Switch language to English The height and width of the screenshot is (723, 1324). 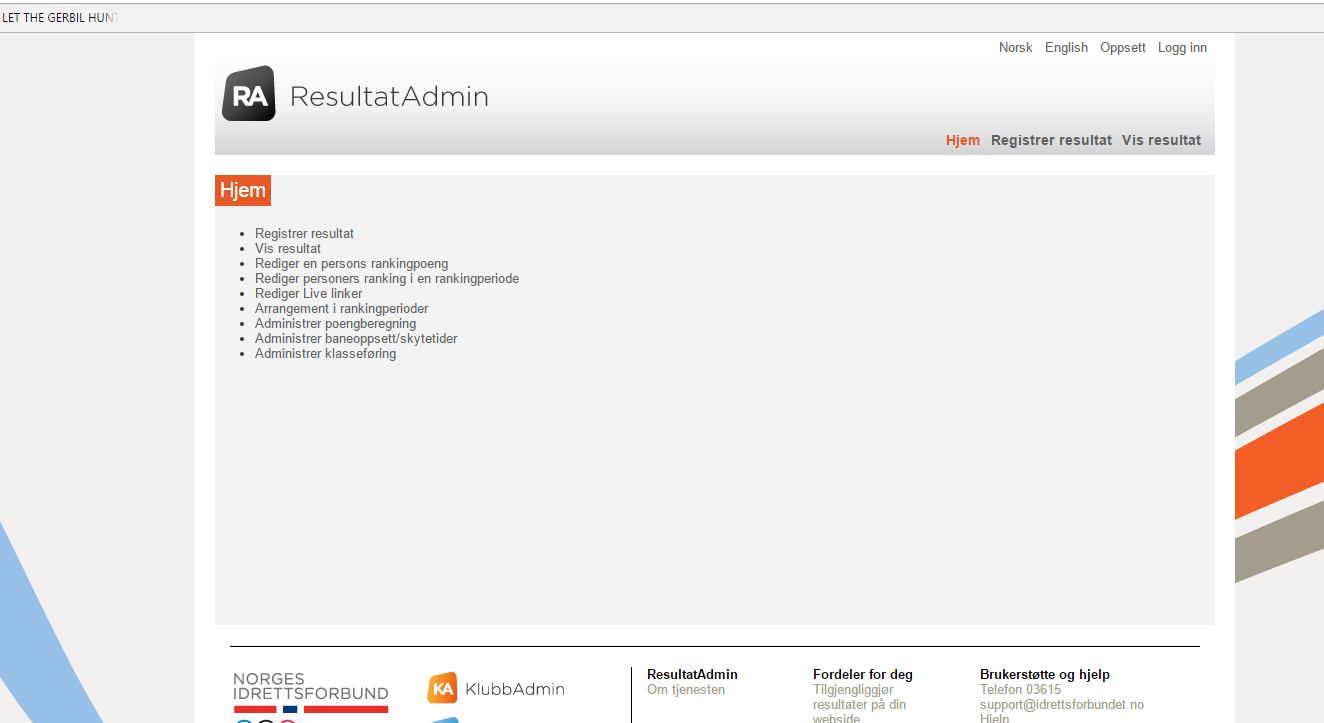pos(1066,47)
